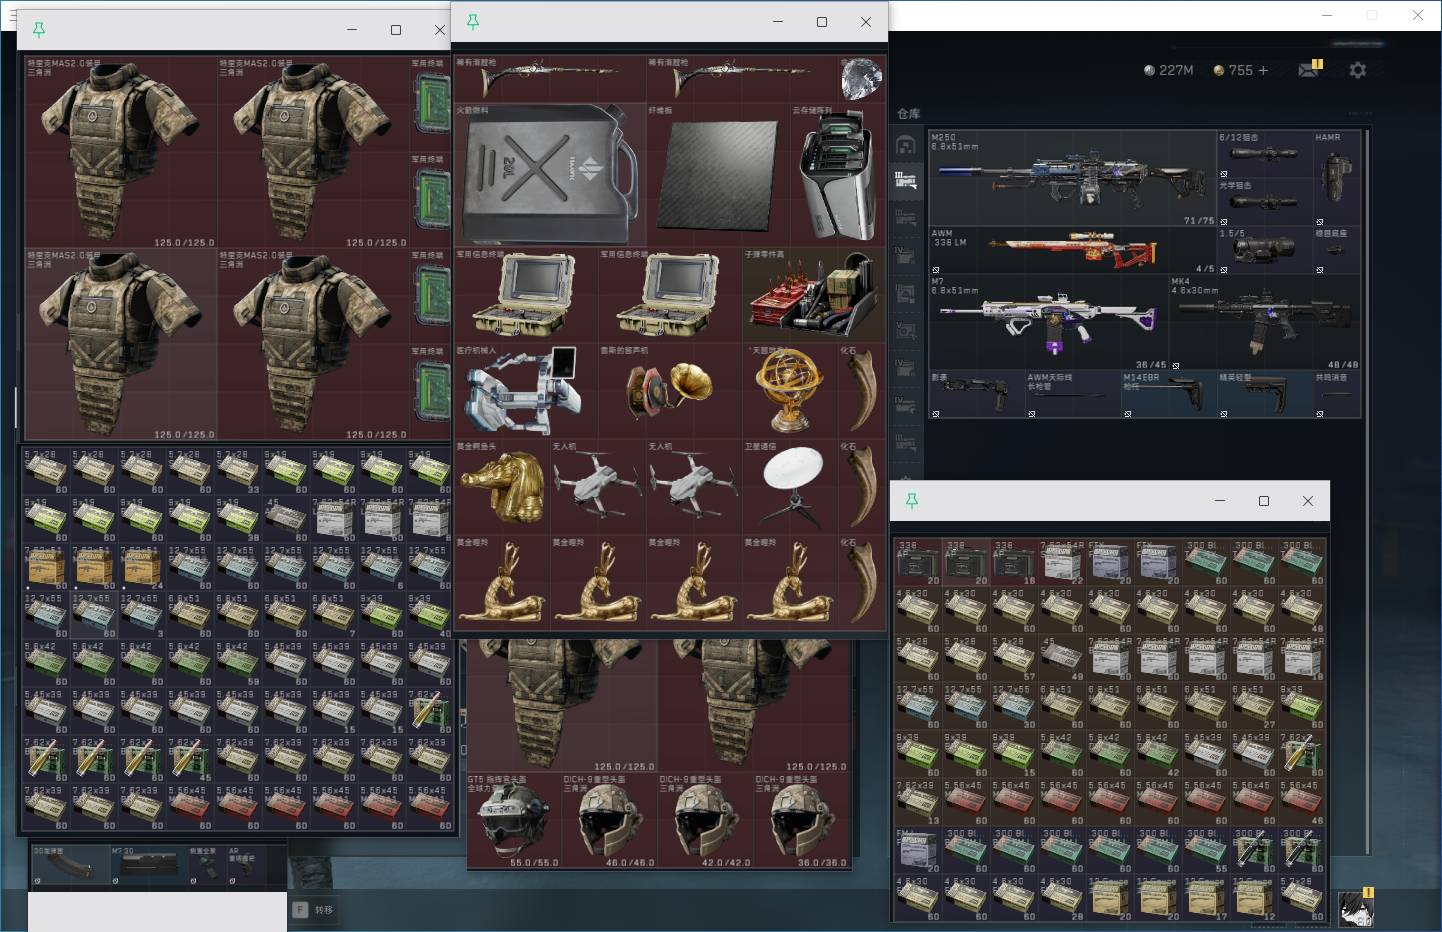Toggle the pin on the lower-right ammo window
The width and height of the screenshot is (1442, 932).
pyautogui.click(x=911, y=501)
